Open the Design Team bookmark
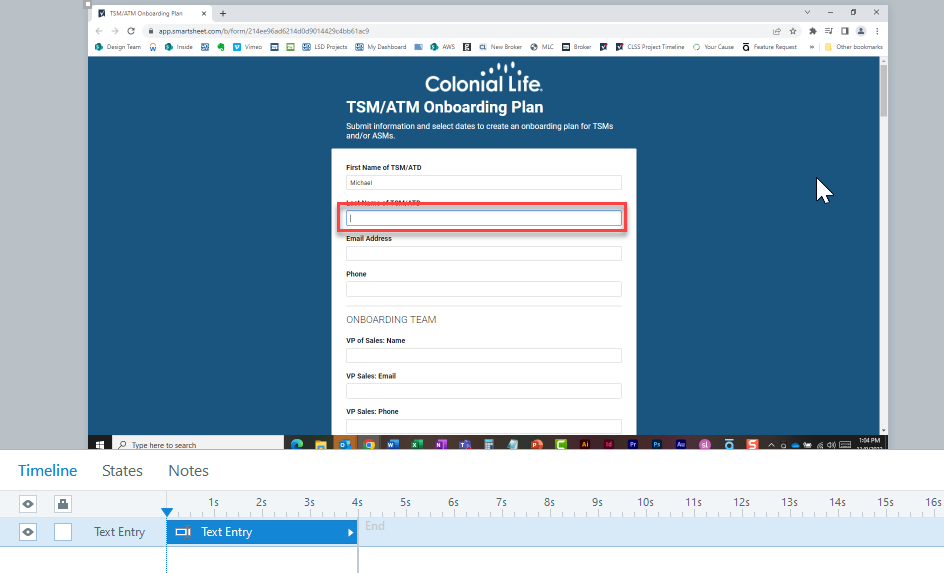 (x=118, y=47)
